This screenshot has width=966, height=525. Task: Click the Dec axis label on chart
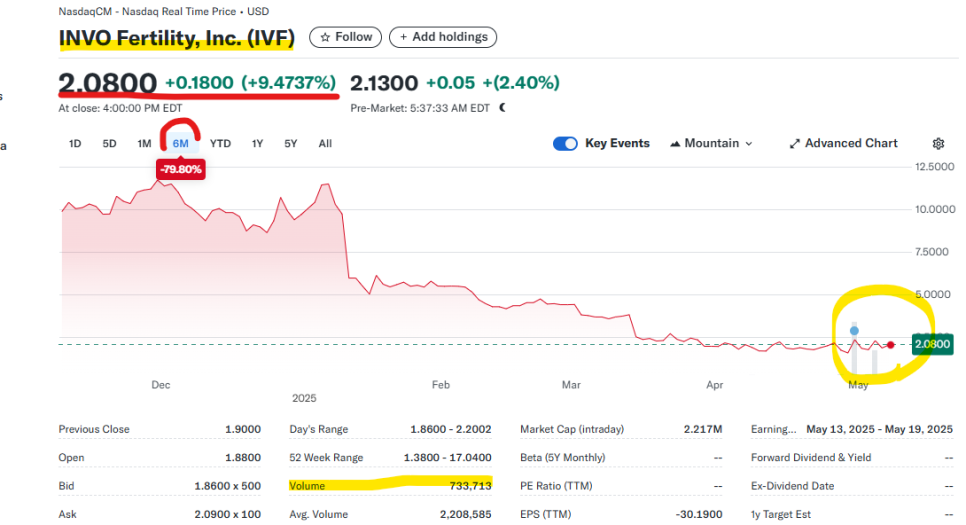(x=161, y=385)
